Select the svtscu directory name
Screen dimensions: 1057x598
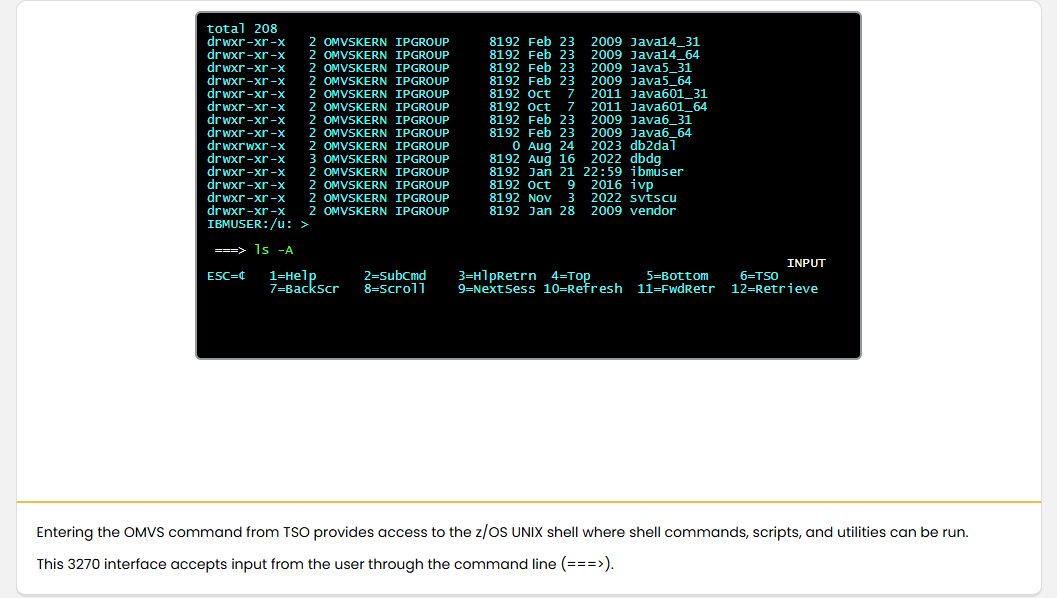pos(653,198)
